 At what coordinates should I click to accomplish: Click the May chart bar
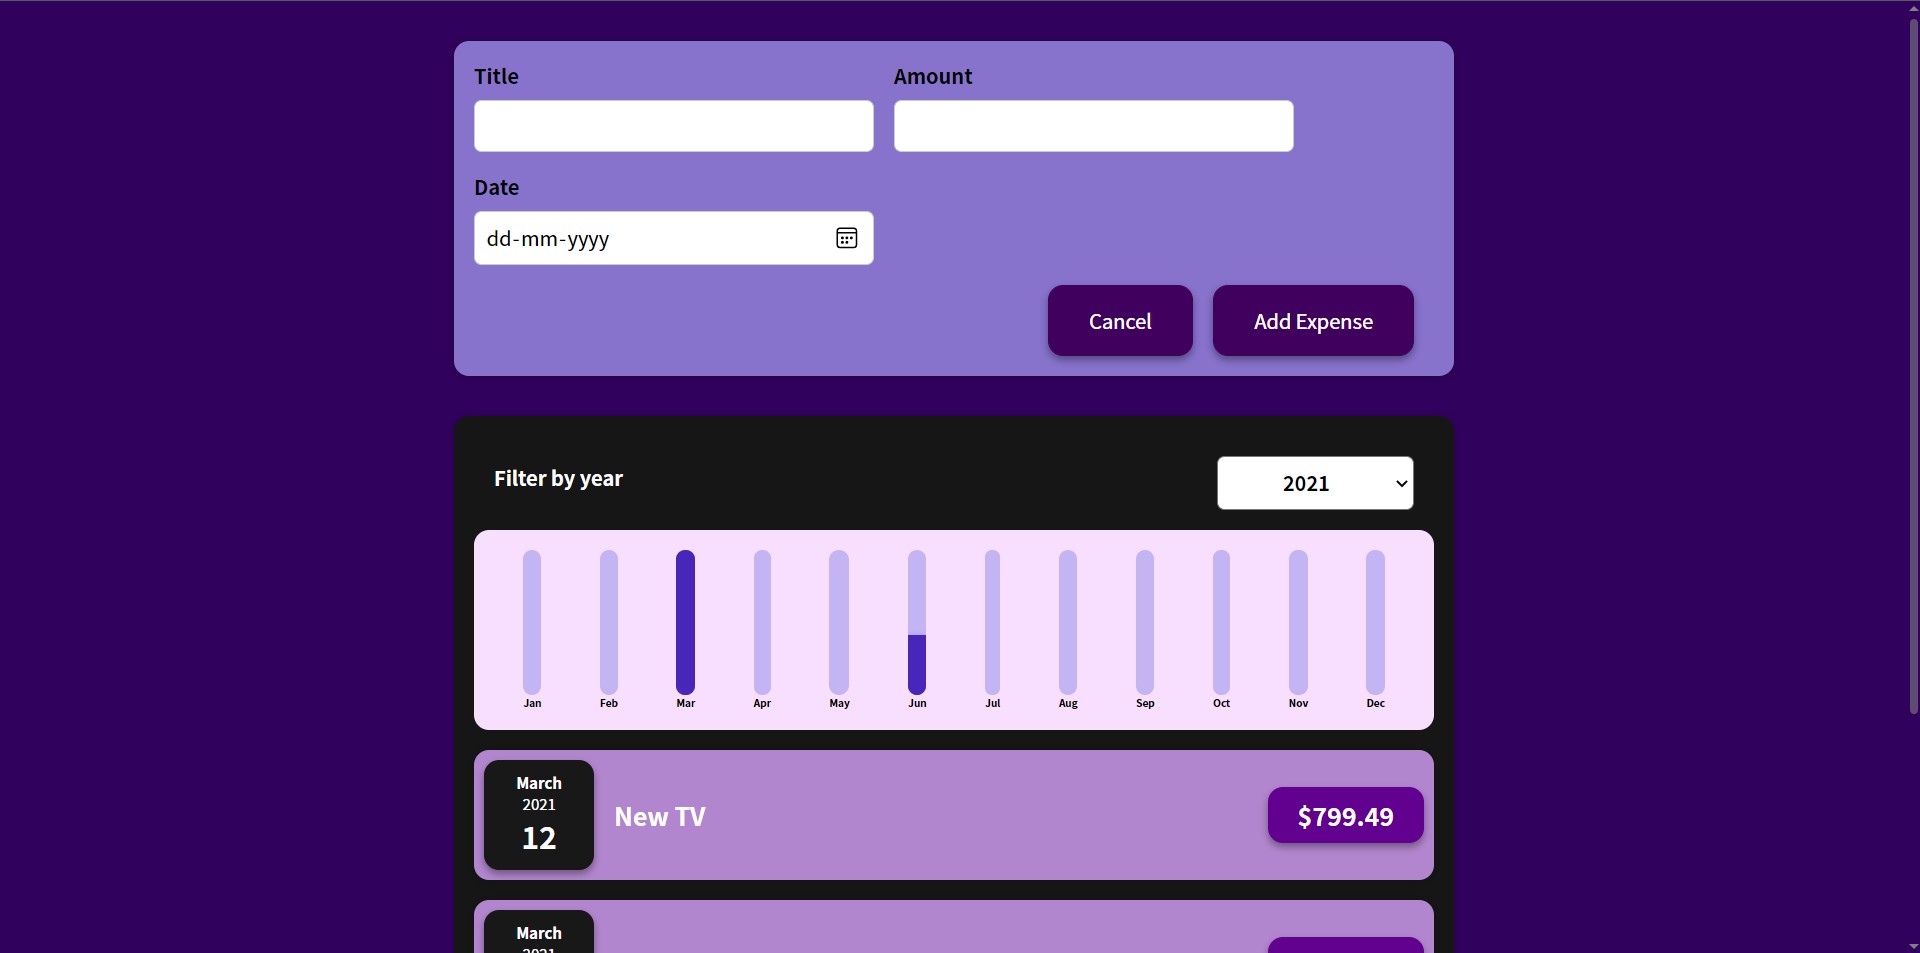tap(839, 622)
